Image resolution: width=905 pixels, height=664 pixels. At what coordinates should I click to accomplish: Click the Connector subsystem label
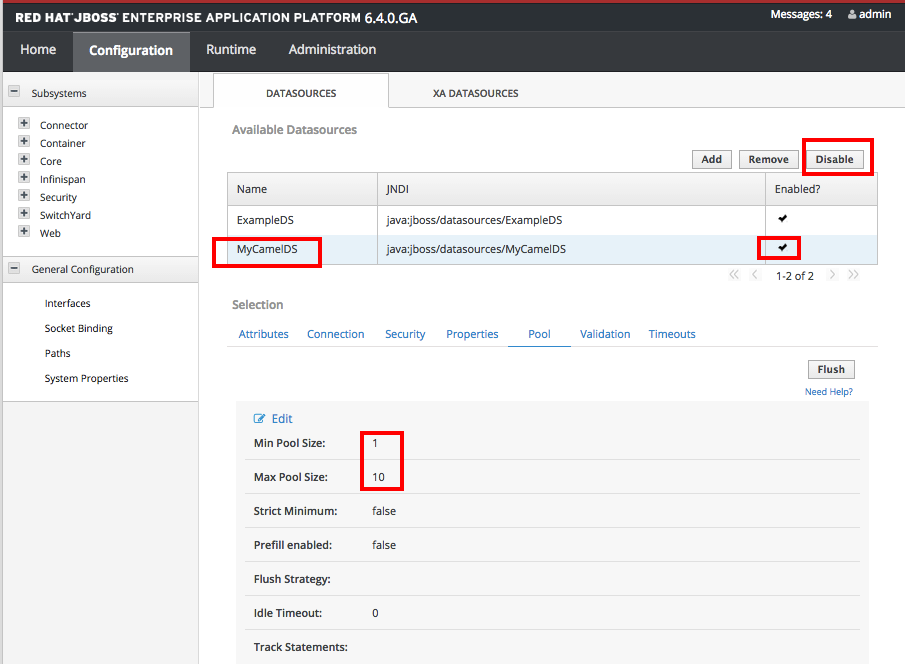[x=63, y=125]
